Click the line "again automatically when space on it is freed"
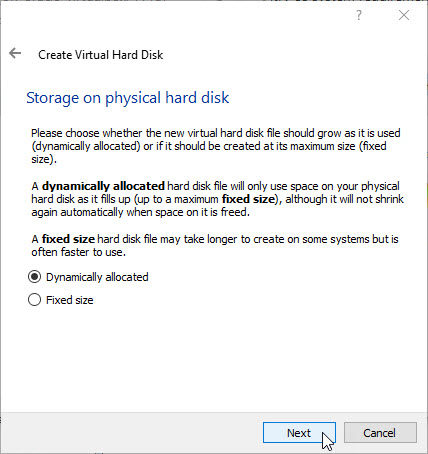 (x=140, y=212)
